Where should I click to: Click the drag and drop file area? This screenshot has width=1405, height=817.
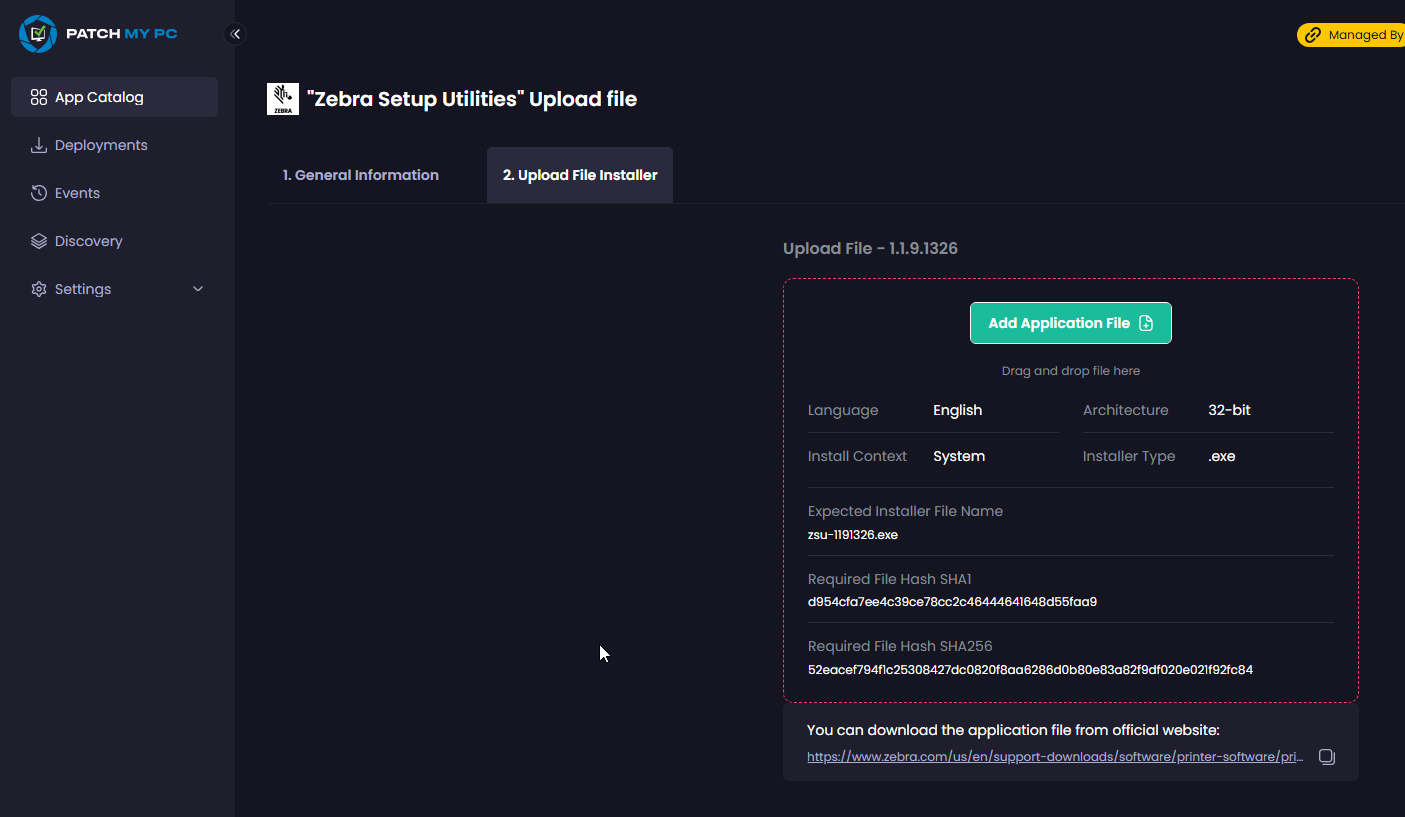tap(1070, 371)
